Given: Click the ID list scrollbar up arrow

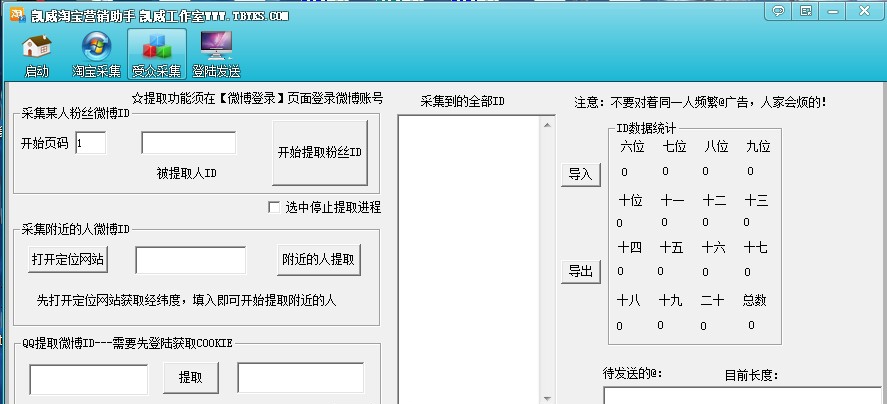Looking at the screenshot, I should click(x=548, y=125).
